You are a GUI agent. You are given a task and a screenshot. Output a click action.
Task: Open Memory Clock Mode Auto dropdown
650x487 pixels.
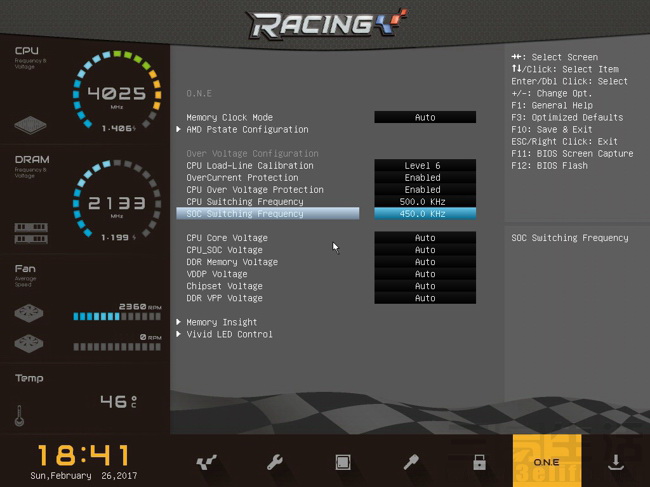click(425, 117)
